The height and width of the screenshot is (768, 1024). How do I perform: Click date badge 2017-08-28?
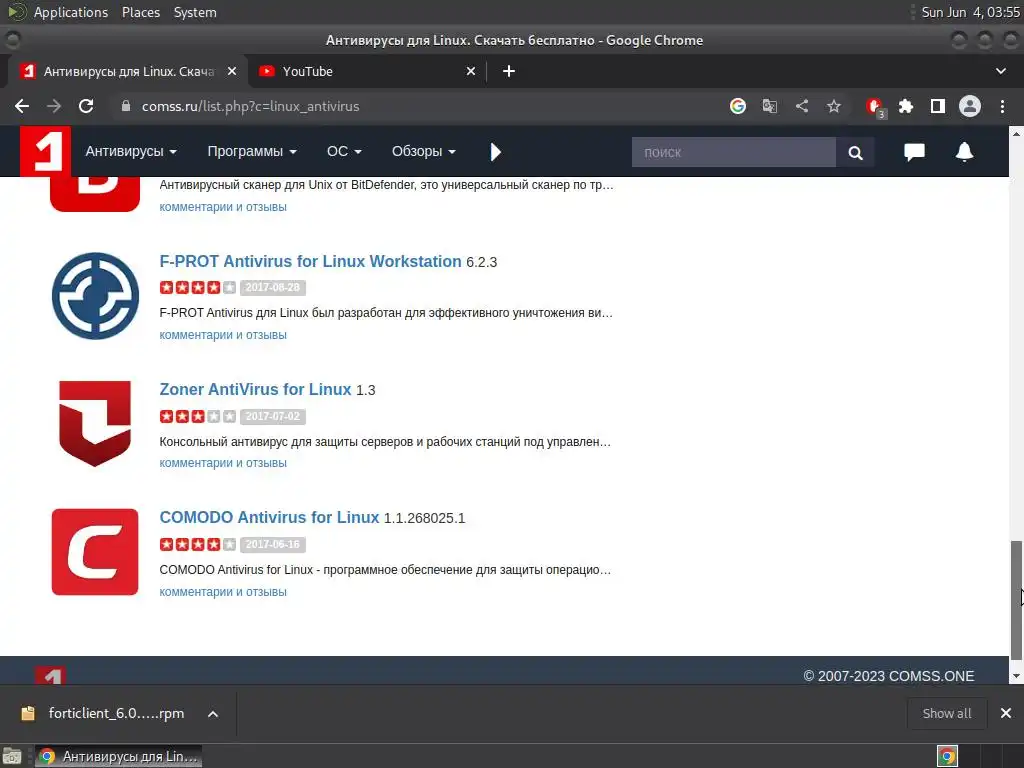coord(273,287)
